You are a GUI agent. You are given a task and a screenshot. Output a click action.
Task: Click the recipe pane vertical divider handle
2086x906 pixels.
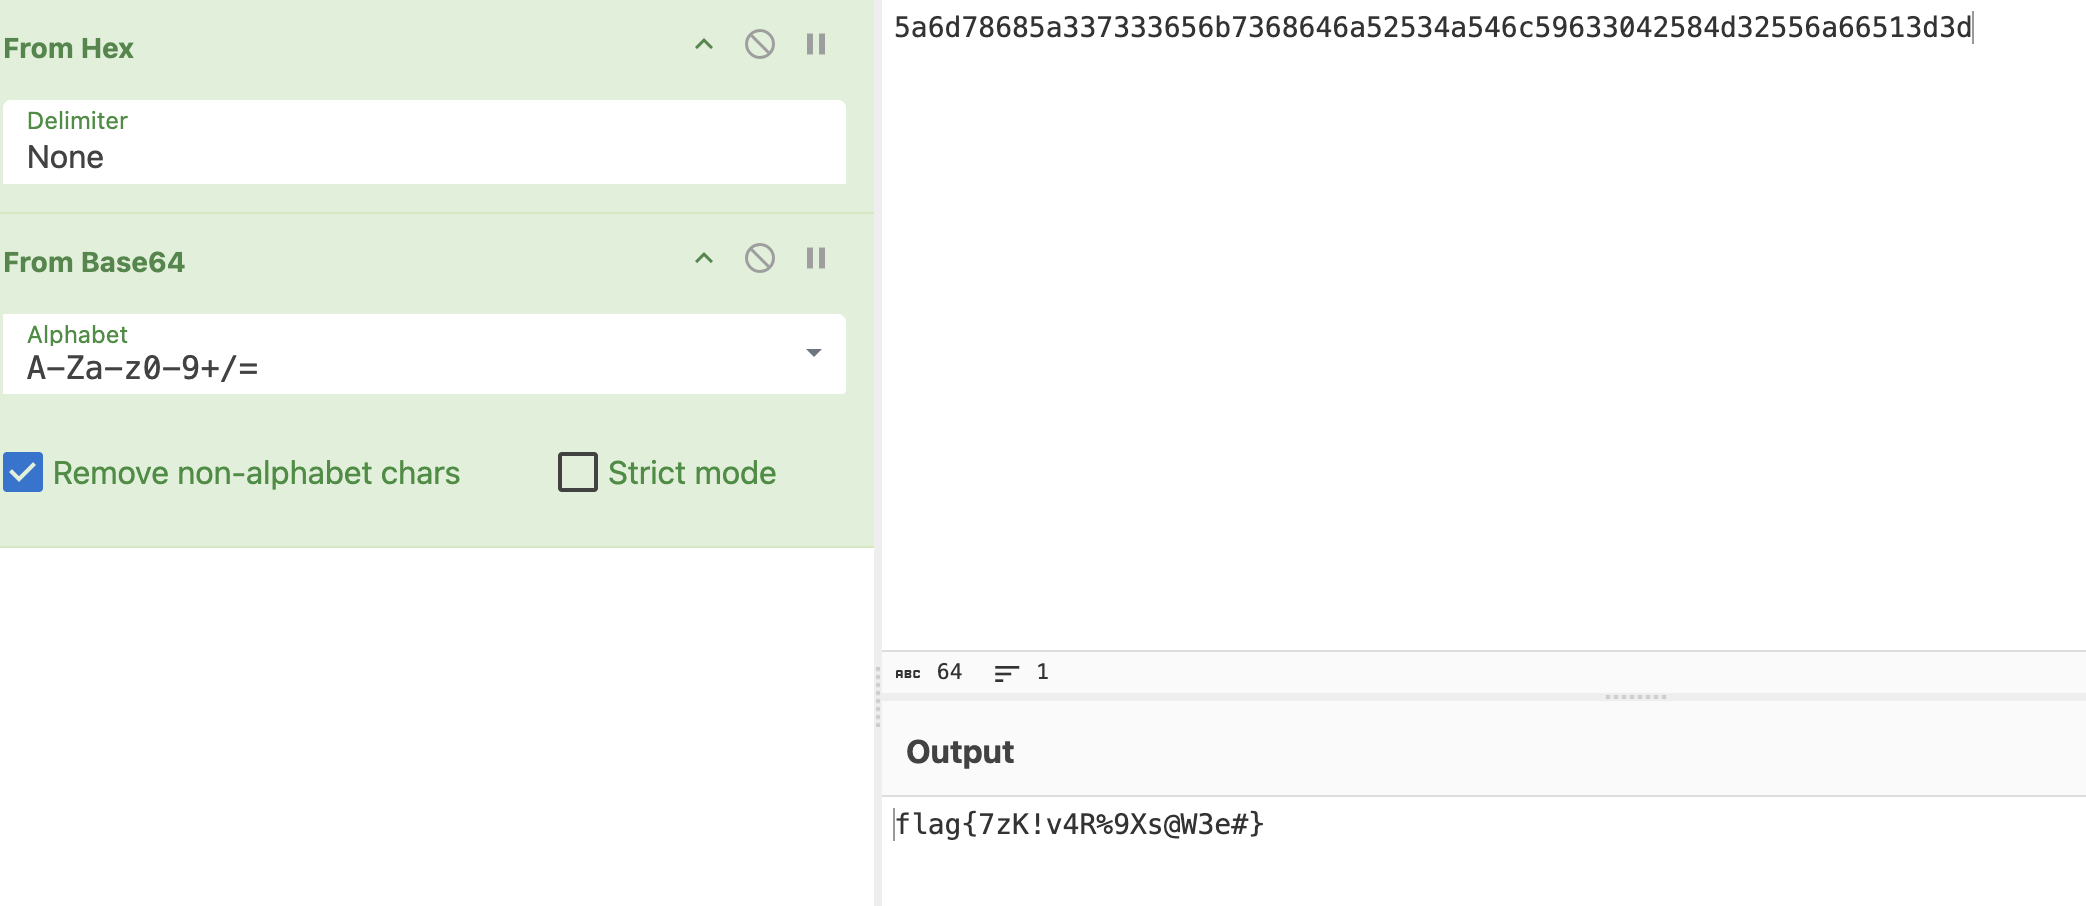878,697
